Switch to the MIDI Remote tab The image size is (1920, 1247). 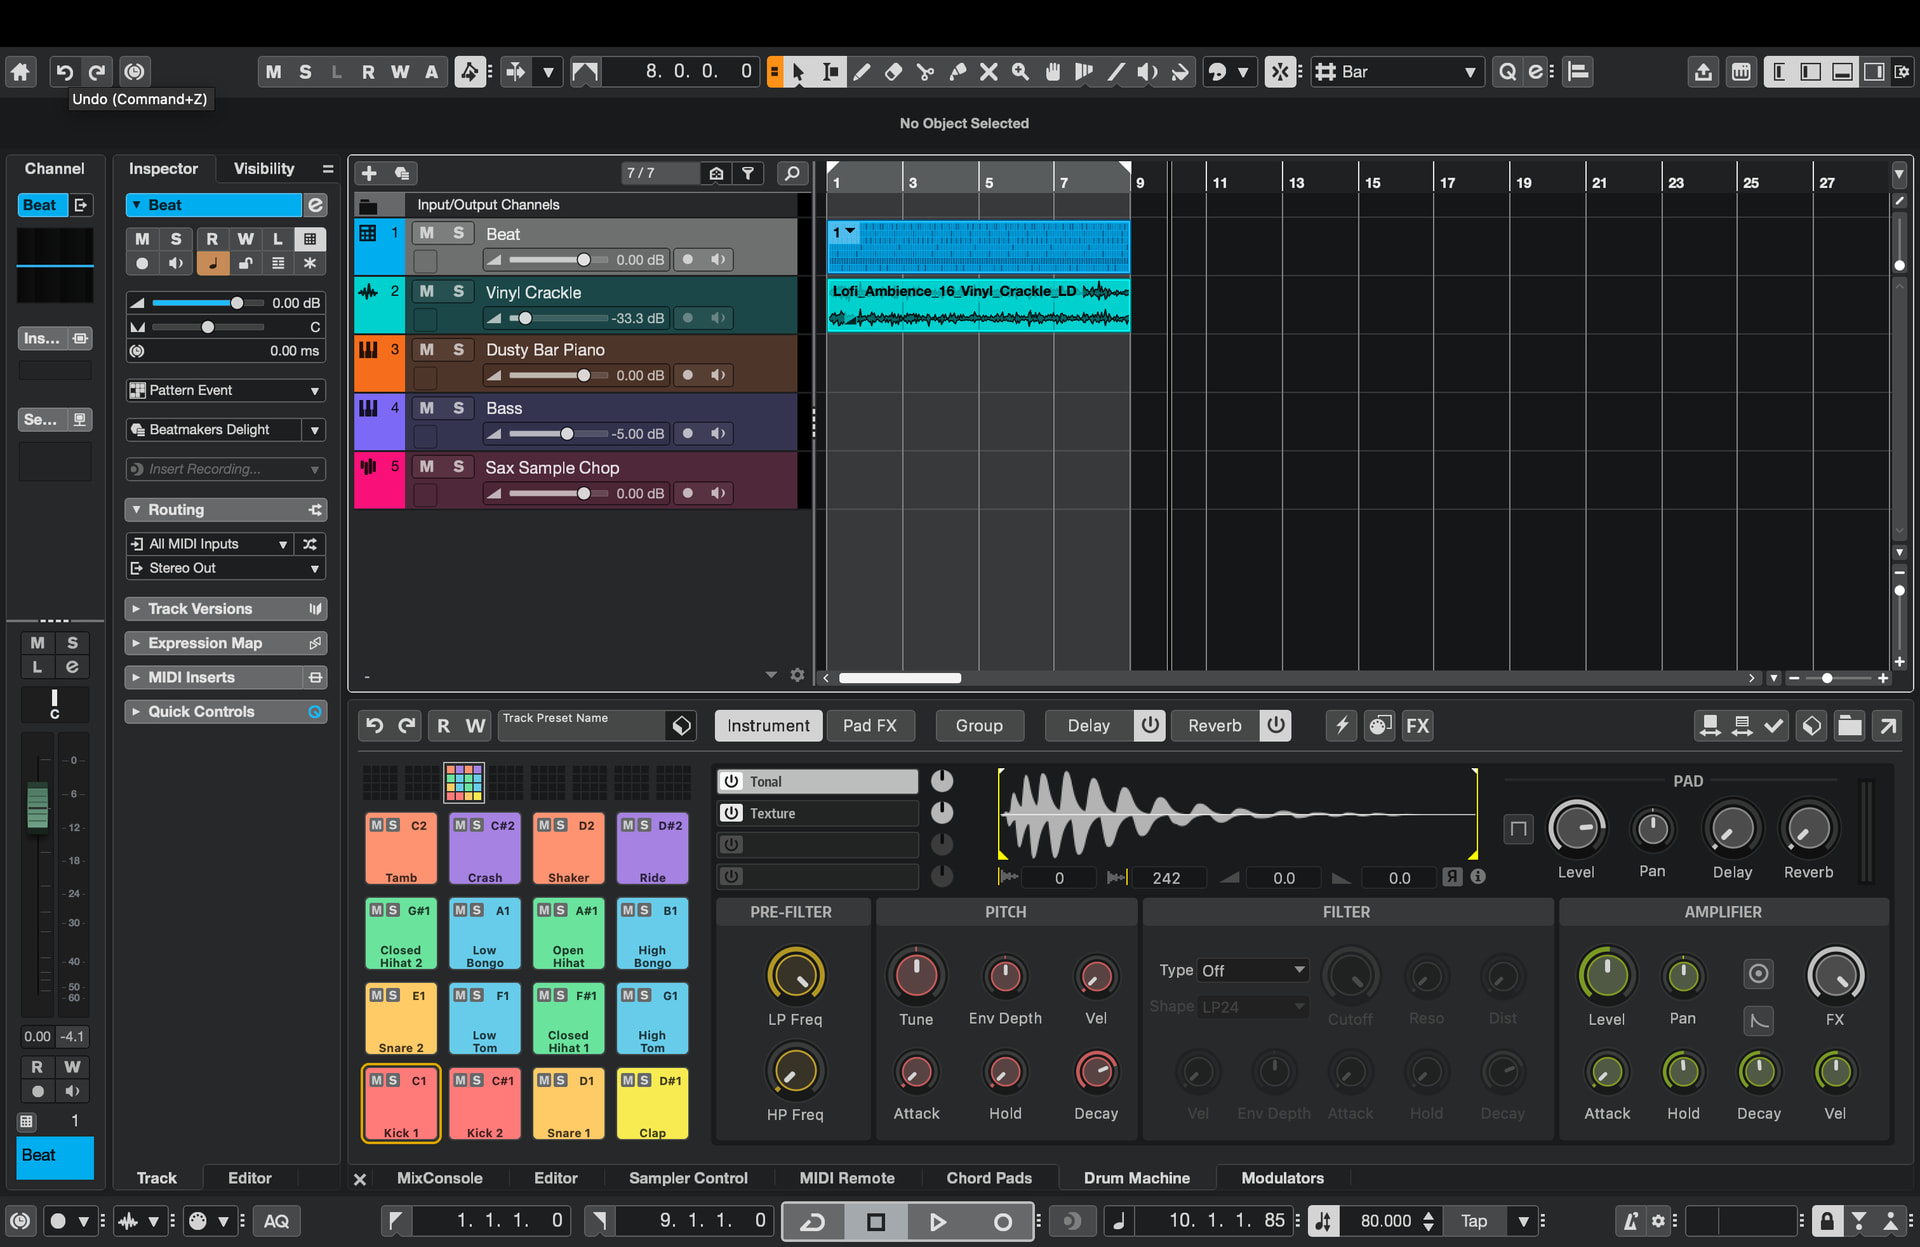click(x=847, y=1178)
